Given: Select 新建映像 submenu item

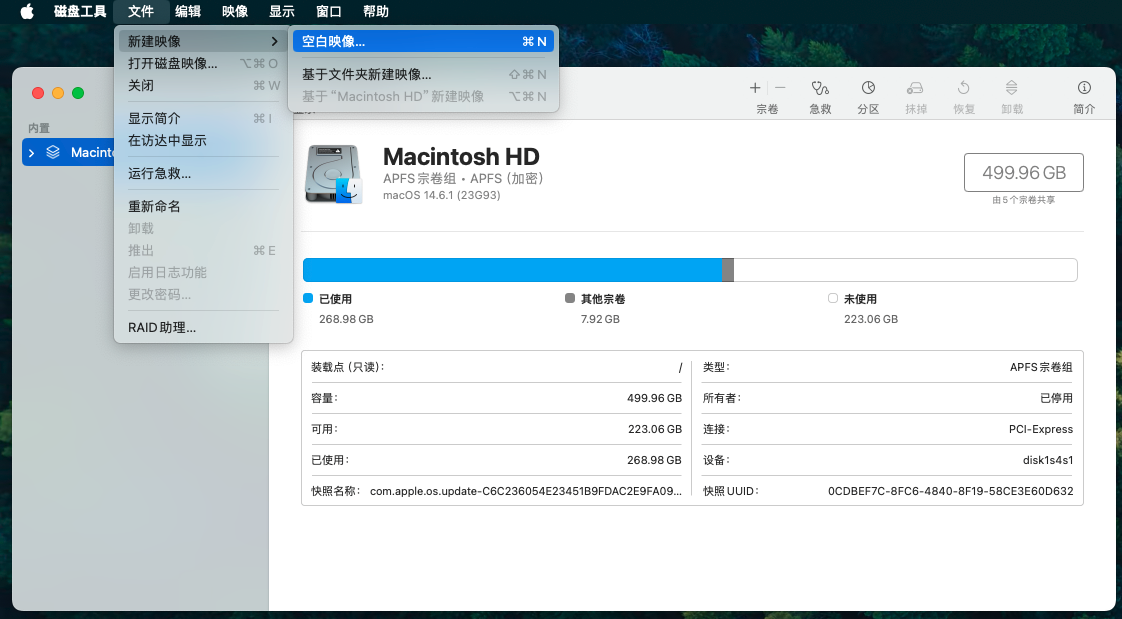Looking at the screenshot, I should tap(203, 42).
